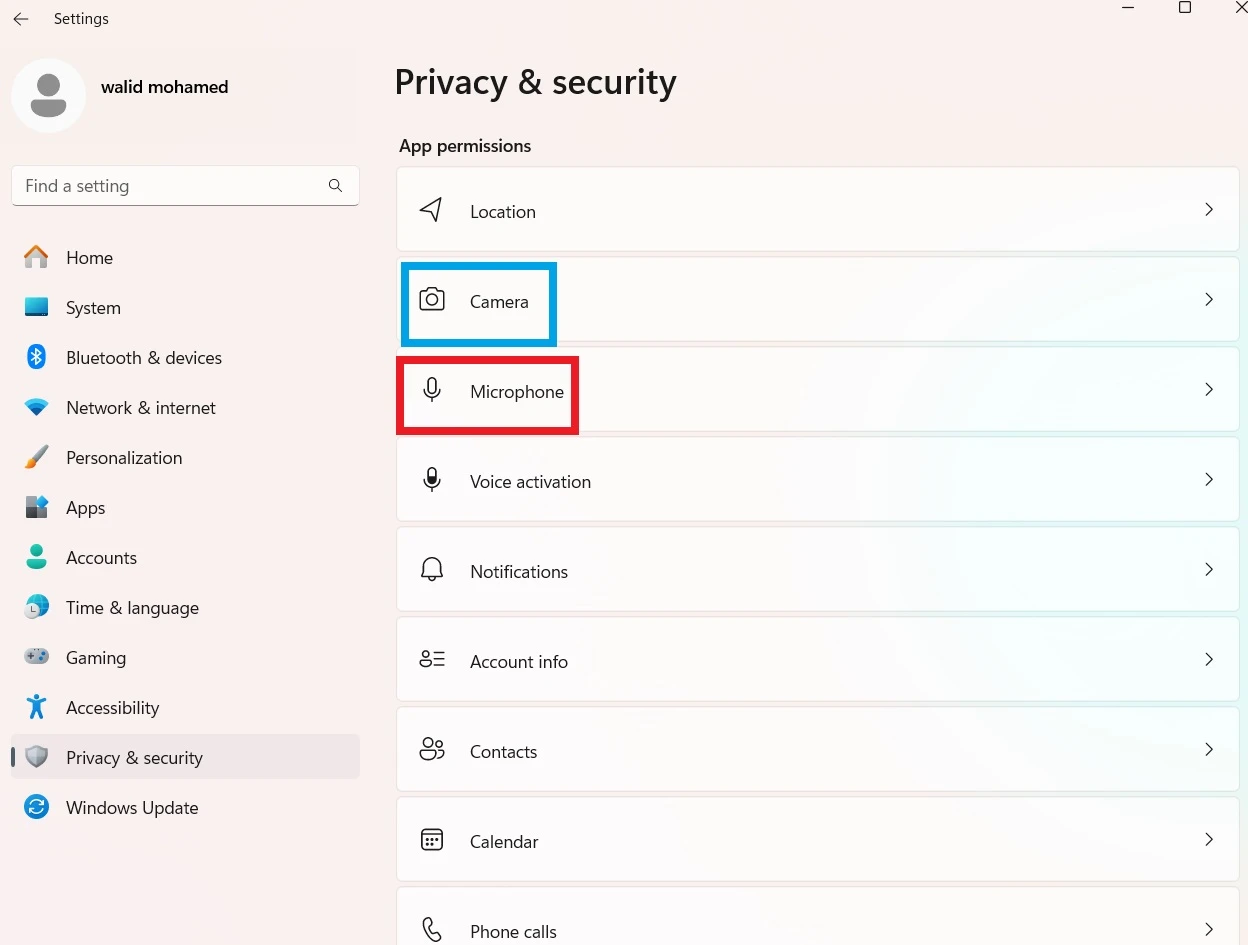The height and width of the screenshot is (945, 1248).
Task: Click the Calendar icon
Action: [432, 840]
